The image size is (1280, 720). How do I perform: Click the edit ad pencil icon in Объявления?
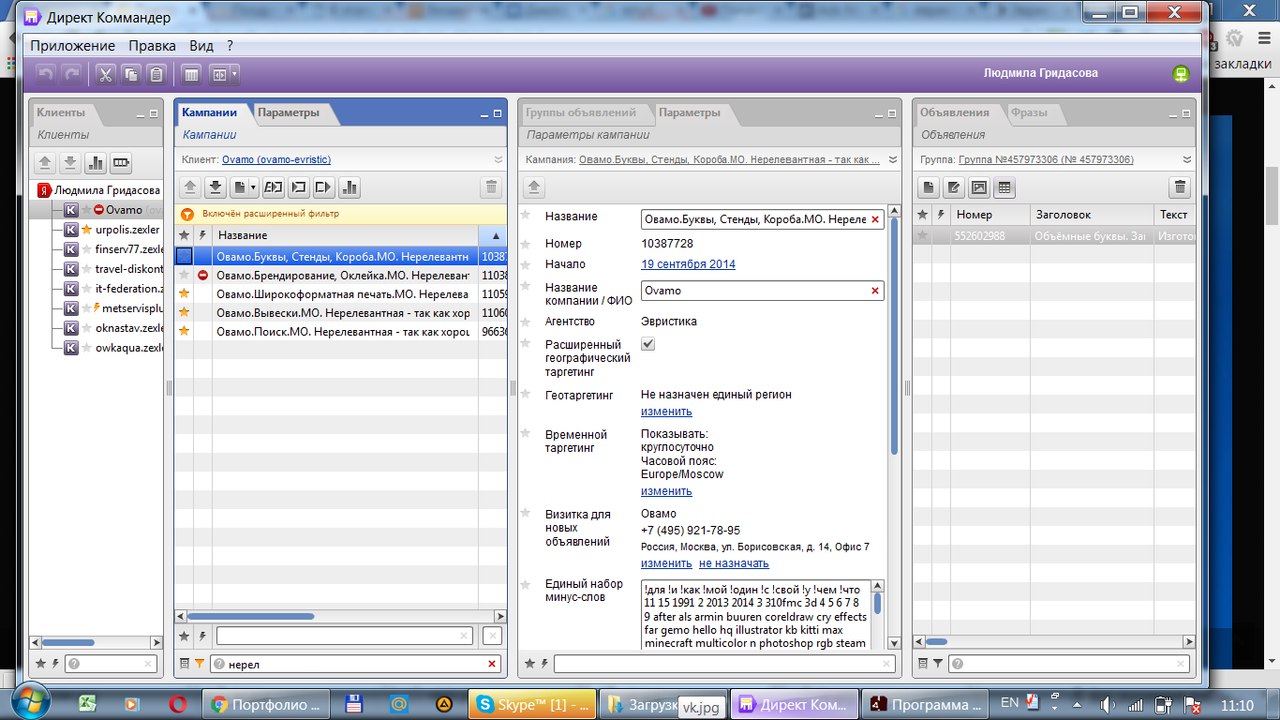tap(954, 187)
